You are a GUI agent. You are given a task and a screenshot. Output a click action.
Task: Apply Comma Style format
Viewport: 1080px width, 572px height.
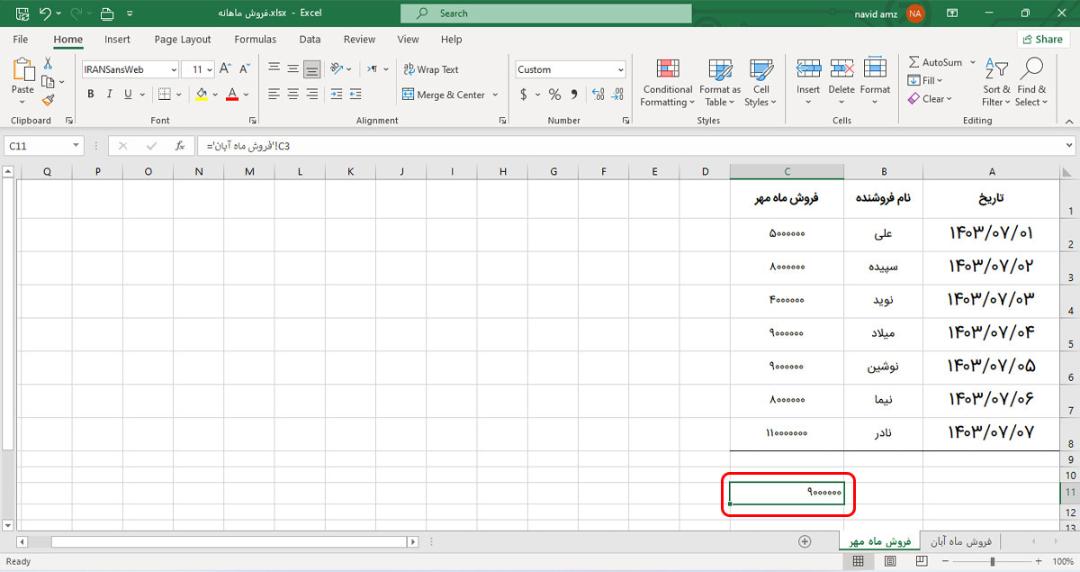574,94
